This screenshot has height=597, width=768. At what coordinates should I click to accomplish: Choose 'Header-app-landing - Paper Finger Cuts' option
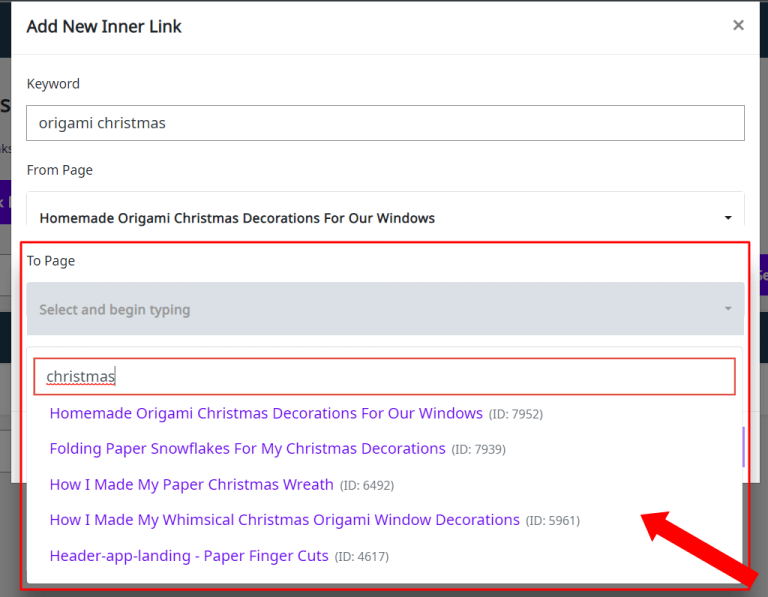(189, 556)
